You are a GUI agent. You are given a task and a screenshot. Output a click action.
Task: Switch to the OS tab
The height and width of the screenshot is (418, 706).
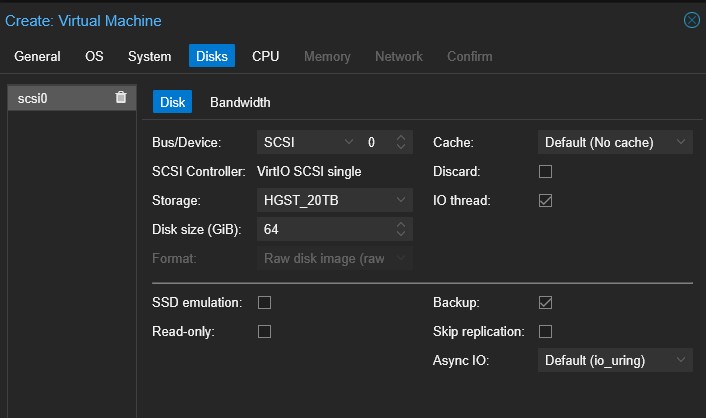[x=94, y=56]
